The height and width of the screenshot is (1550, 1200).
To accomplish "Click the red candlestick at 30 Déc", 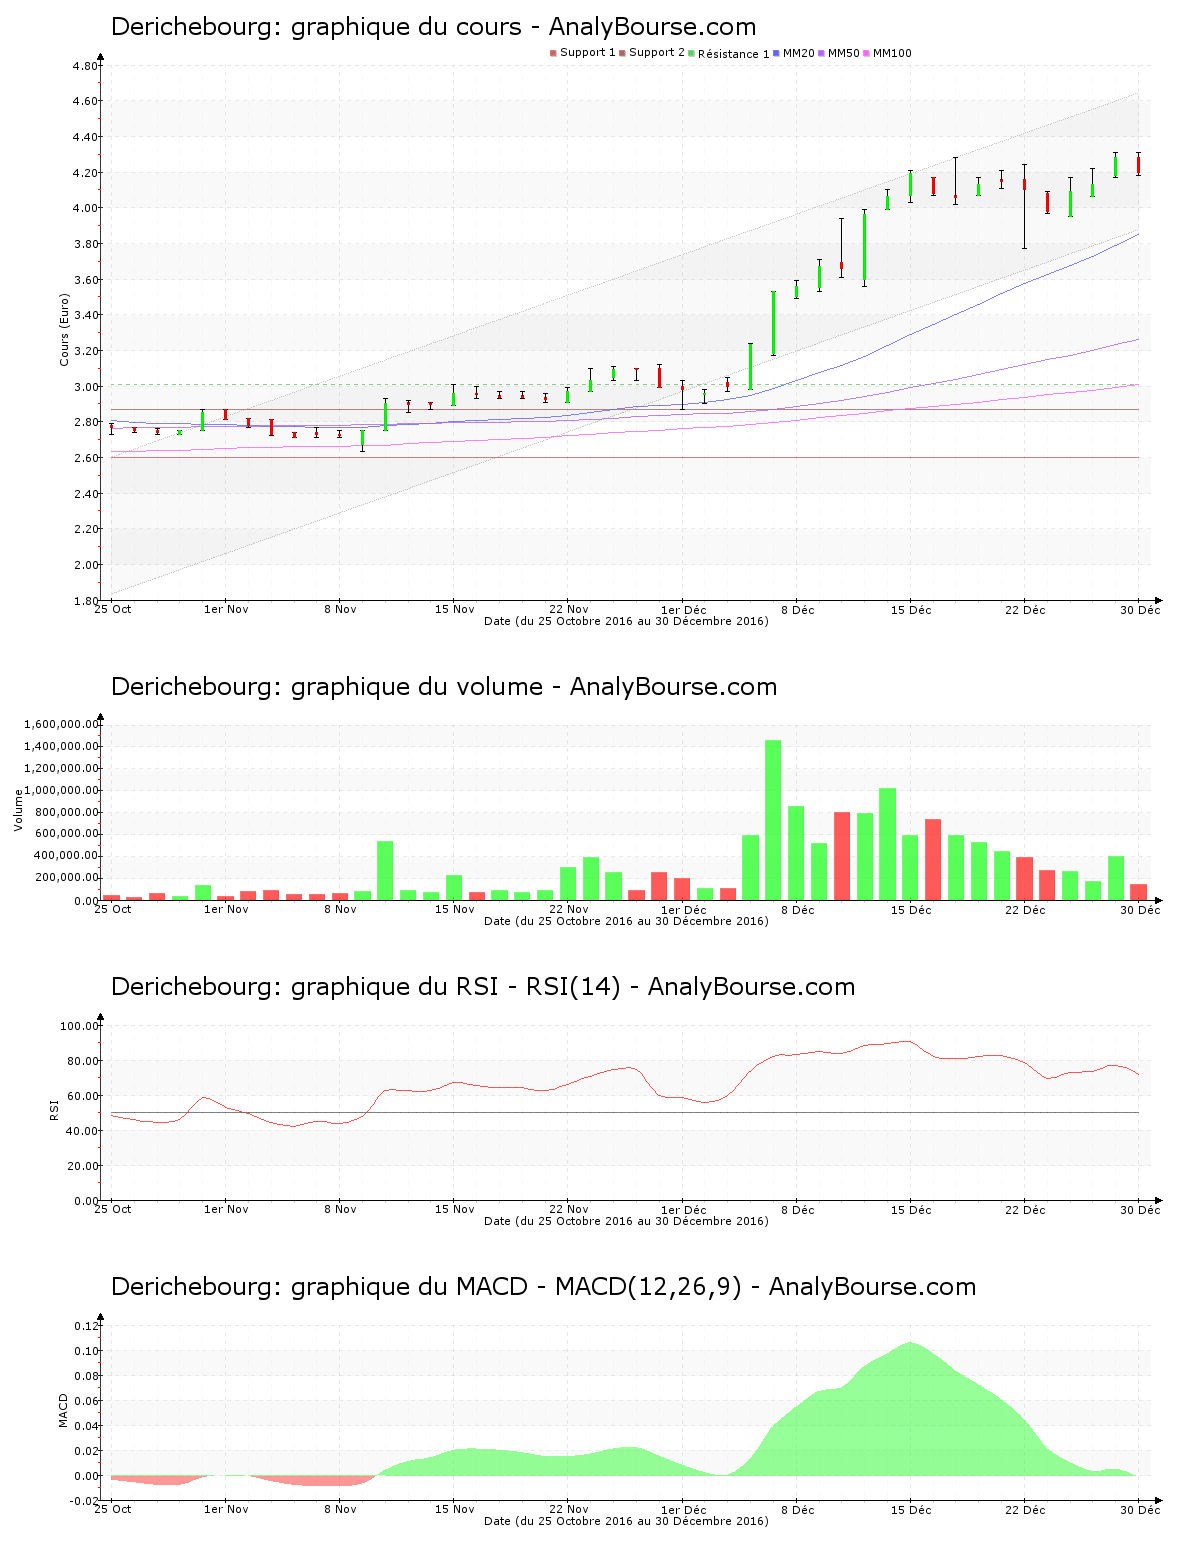I will tap(1138, 165).
